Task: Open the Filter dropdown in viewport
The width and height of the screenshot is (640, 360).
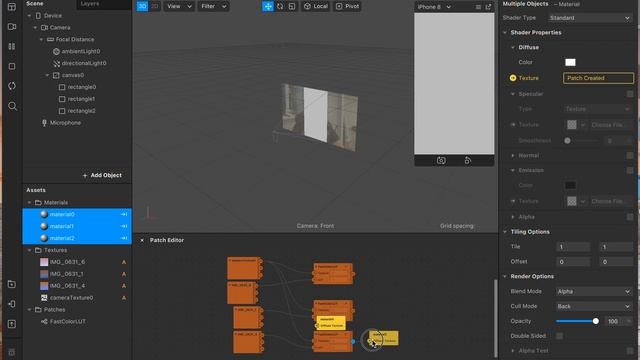Action: click(213, 6)
